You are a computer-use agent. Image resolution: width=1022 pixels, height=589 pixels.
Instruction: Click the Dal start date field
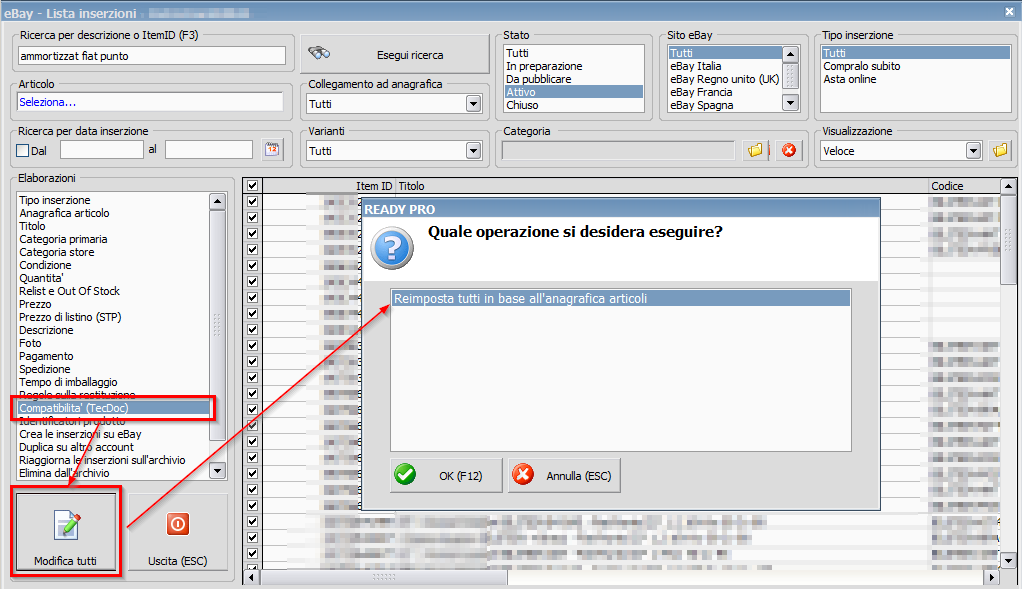pos(102,150)
